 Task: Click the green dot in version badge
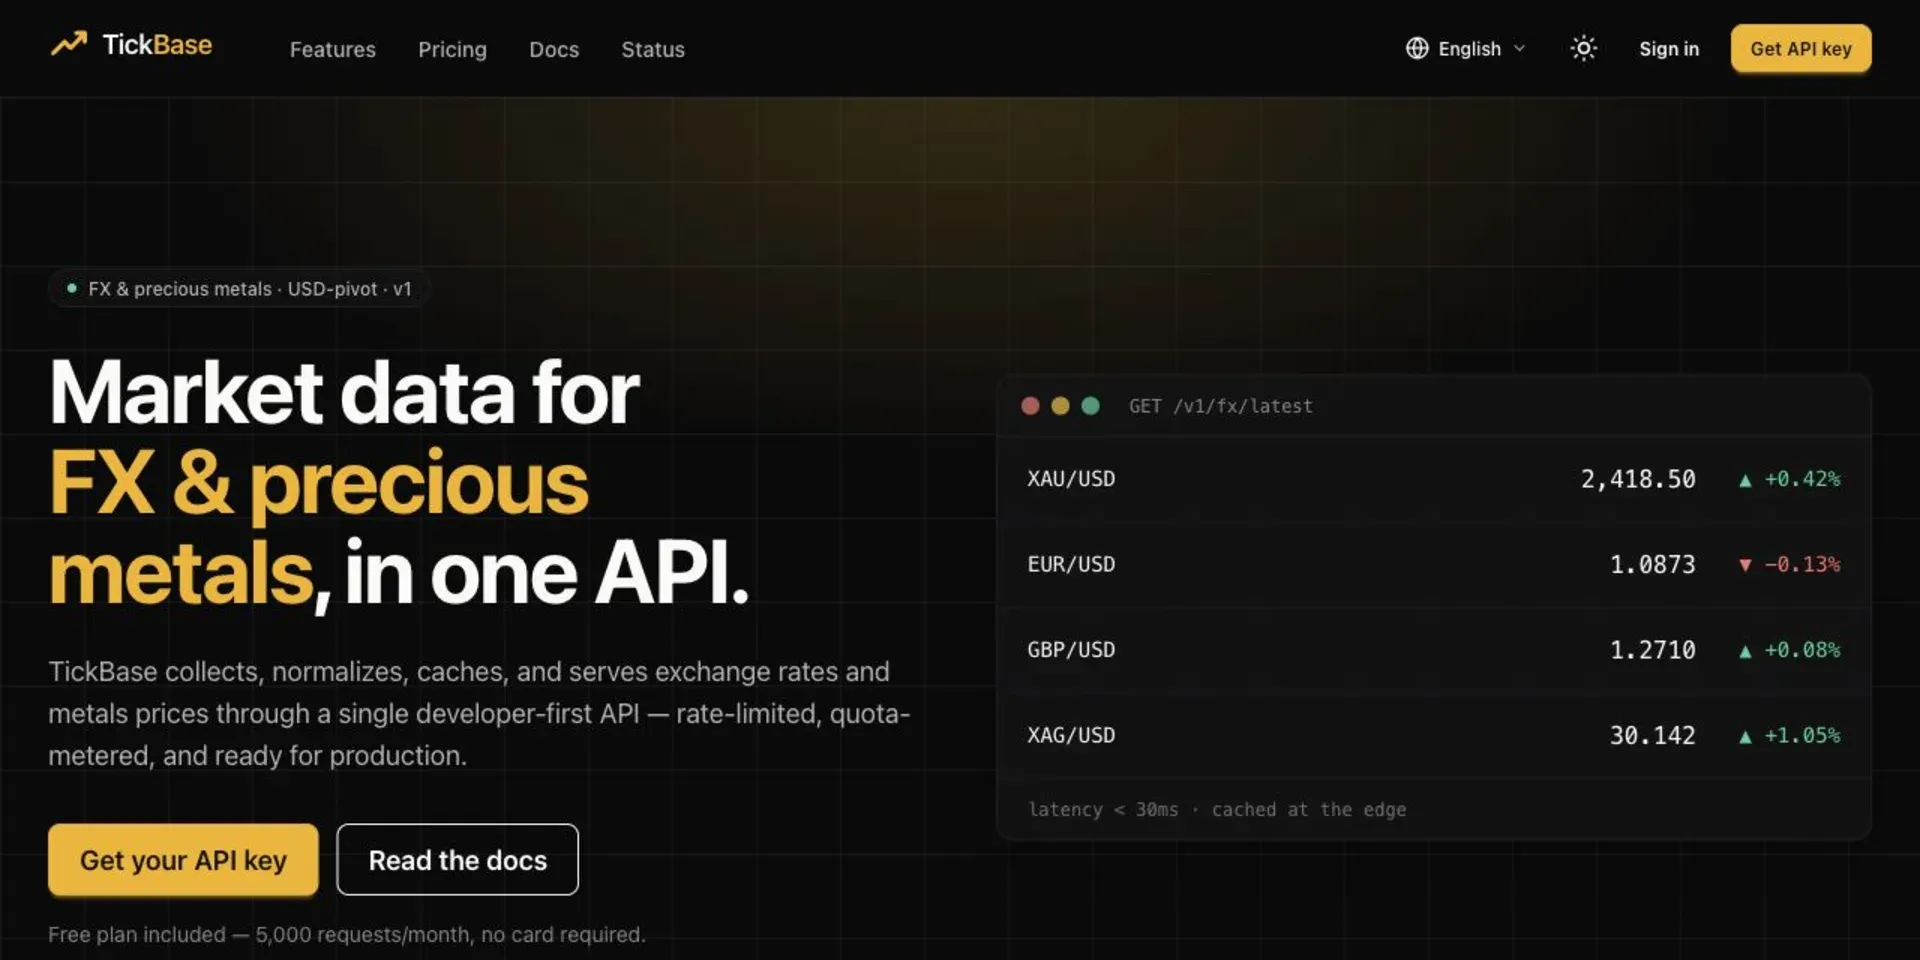[x=72, y=288]
